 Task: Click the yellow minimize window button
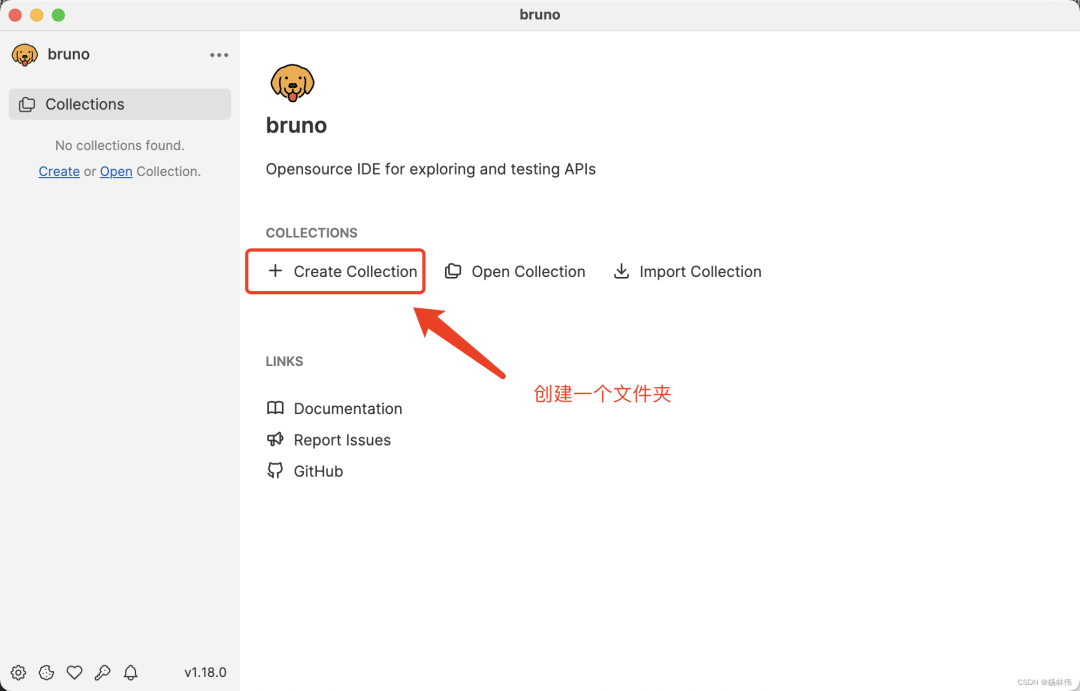(x=37, y=15)
